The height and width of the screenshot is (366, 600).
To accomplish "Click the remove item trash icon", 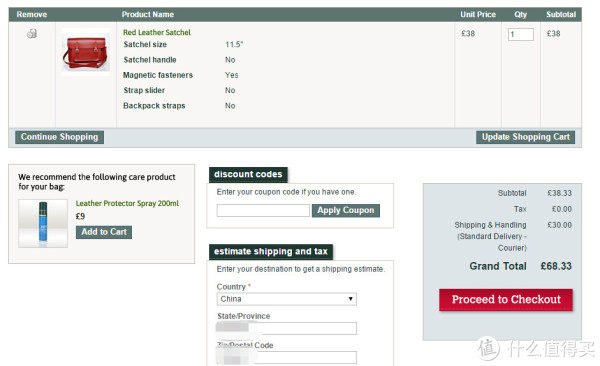I will click(32, 34).
